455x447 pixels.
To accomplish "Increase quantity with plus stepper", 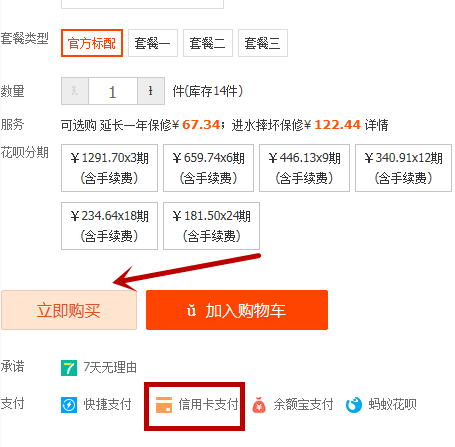I will pyautogui.click(x=151, y=91).
